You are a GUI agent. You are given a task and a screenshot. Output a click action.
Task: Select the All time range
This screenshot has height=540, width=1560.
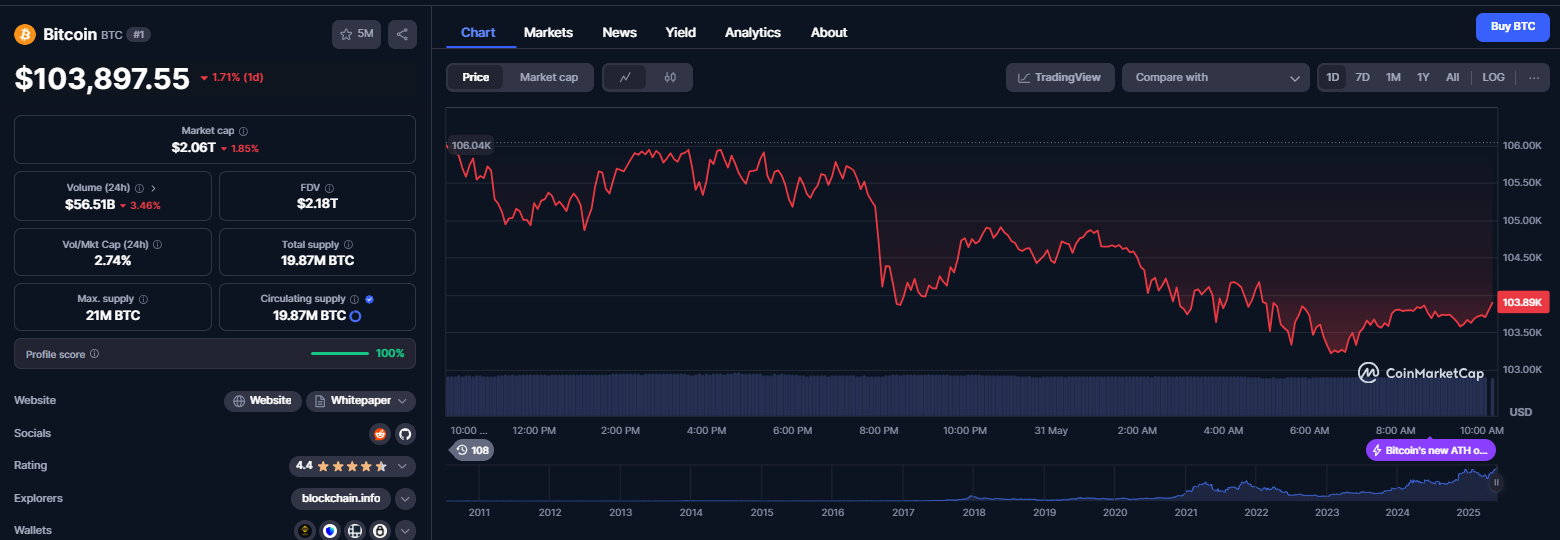[x=1452, y=77]
